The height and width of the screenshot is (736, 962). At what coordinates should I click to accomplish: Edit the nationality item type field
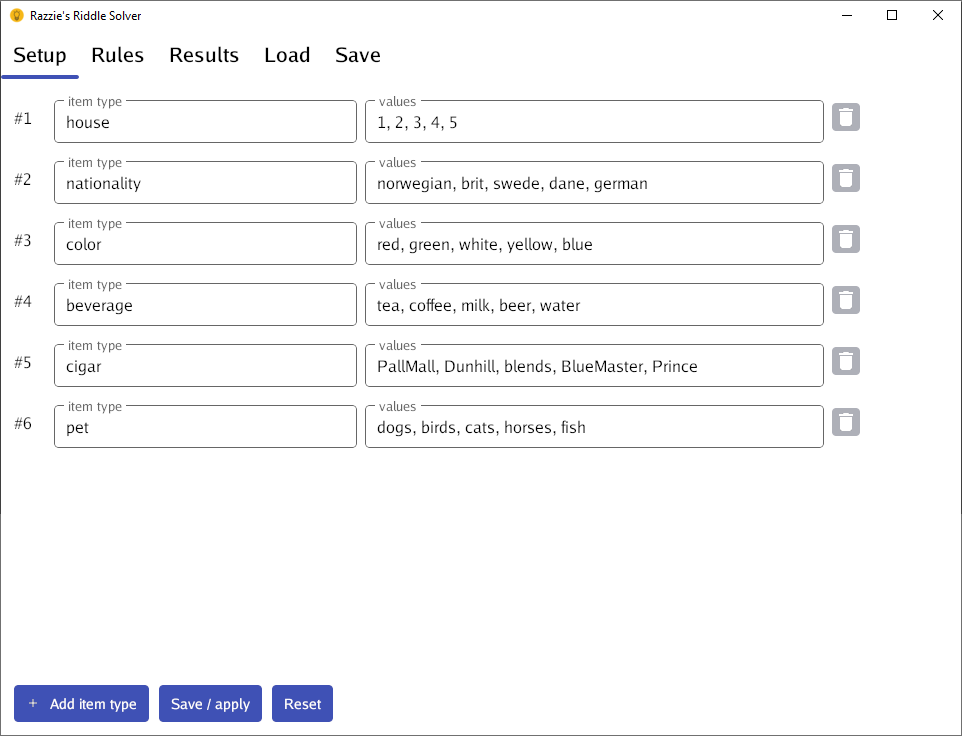click(x=206, y=182)
